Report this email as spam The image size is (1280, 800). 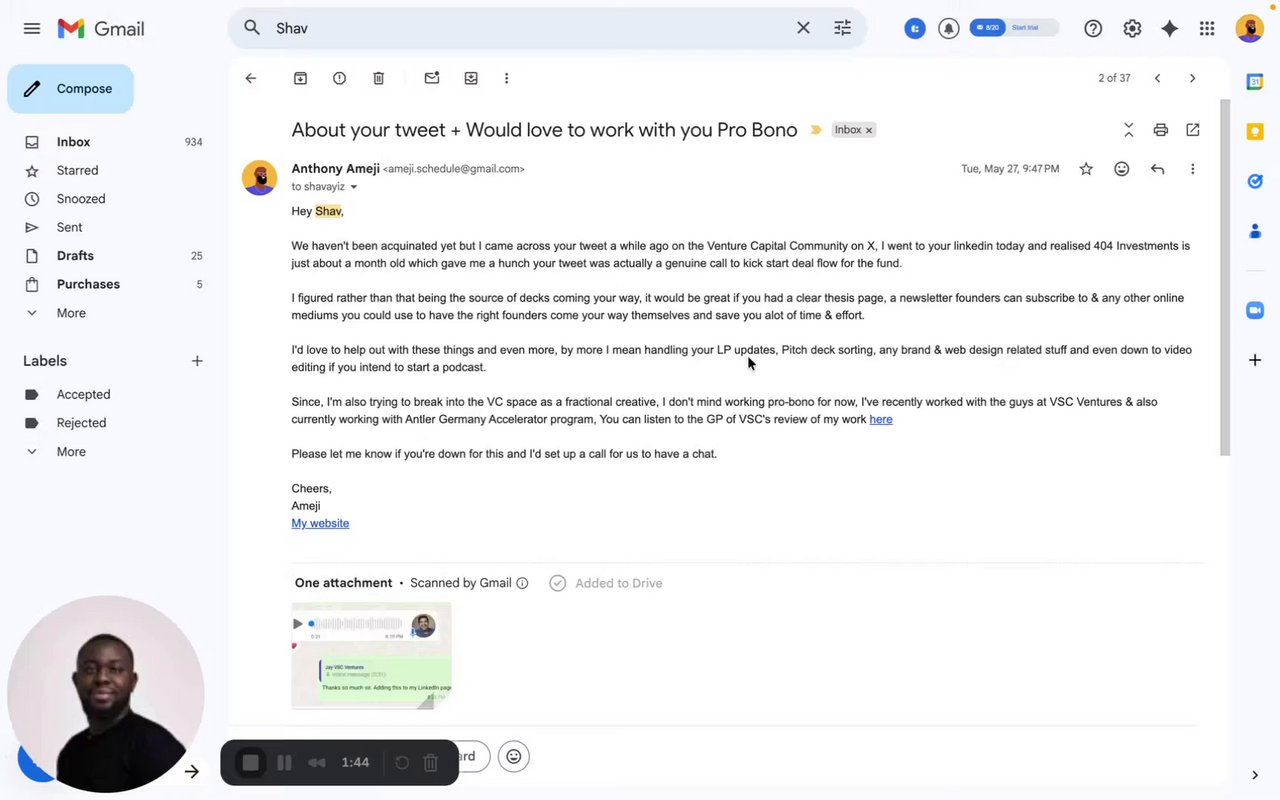pos(339,78)
